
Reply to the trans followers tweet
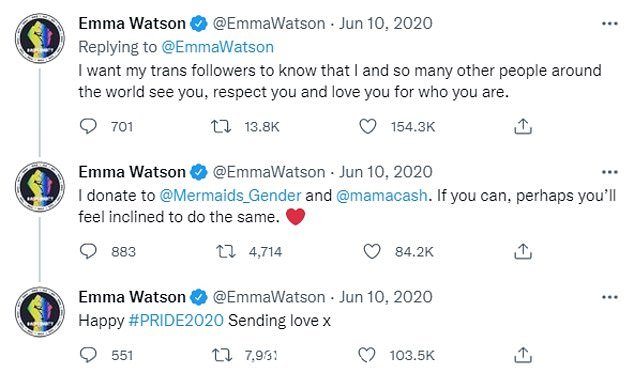[88, 127]
